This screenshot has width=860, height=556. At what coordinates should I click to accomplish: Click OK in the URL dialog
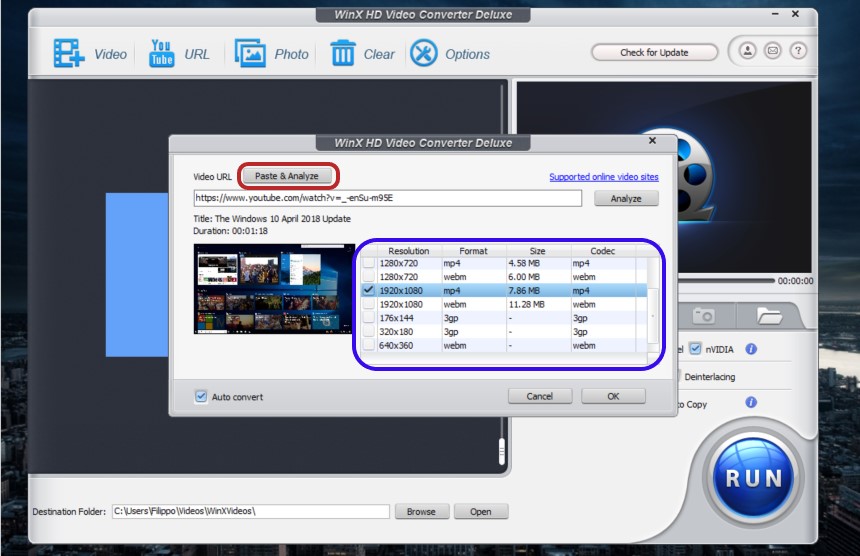[613, 396]
